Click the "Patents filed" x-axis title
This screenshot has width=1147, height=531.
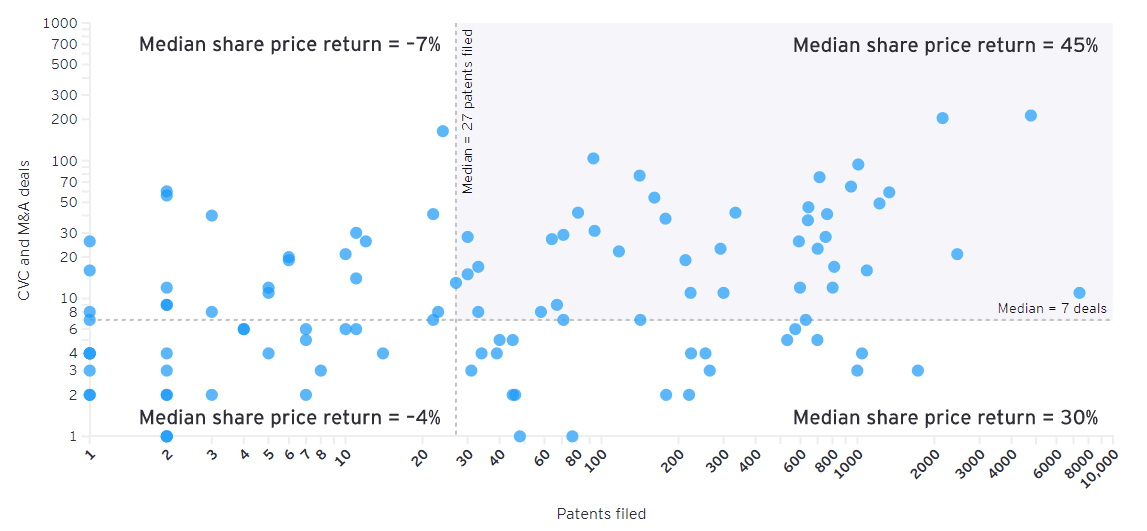601,514
